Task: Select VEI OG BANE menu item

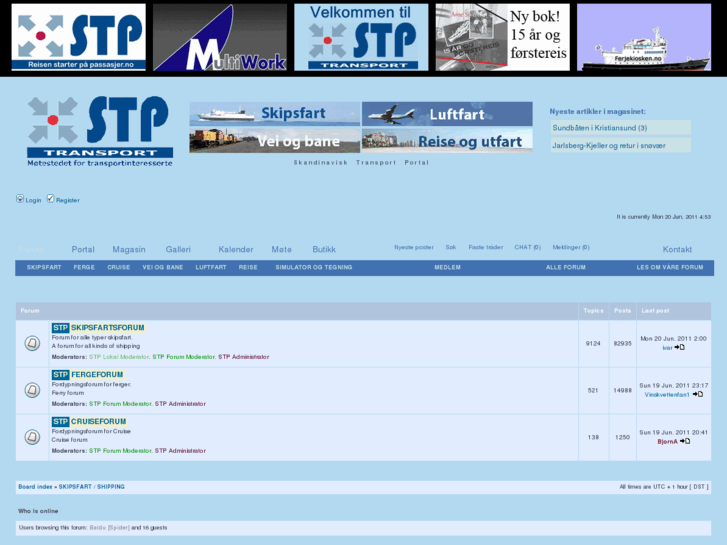Action: [163, 267]
